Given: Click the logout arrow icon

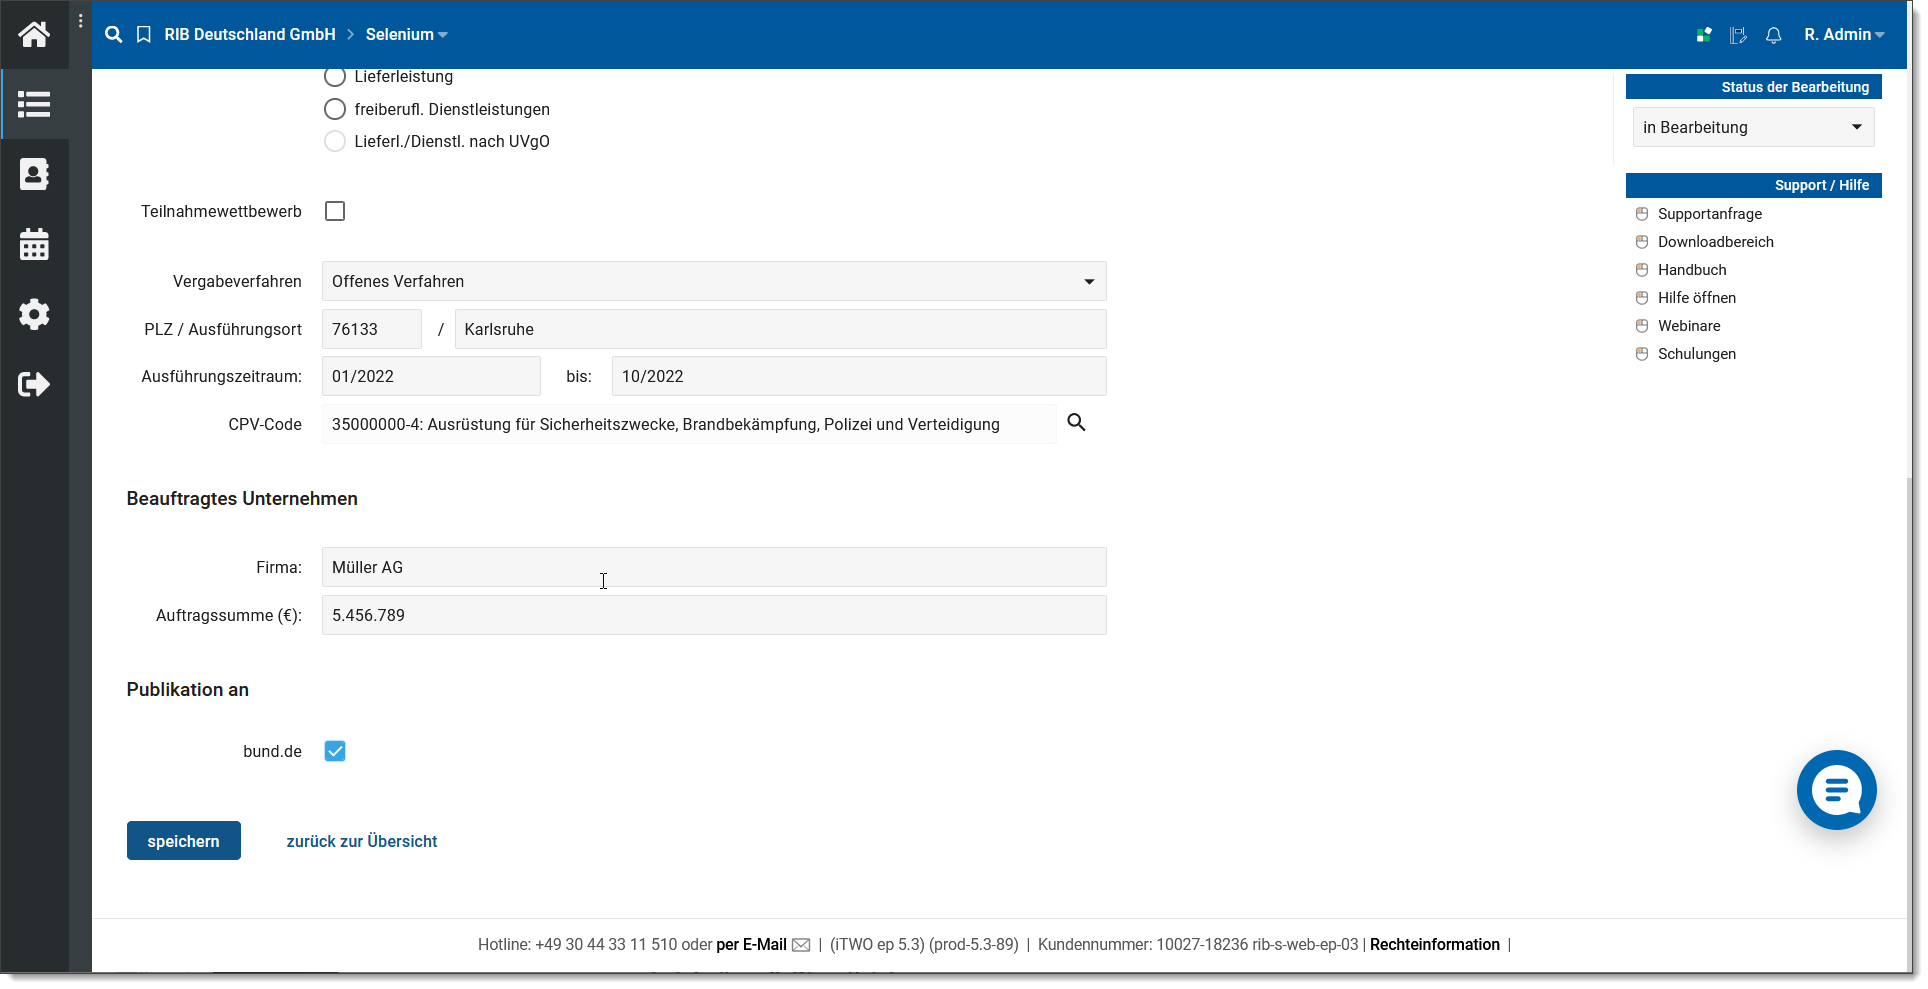Looking at the screenshot, I should (34, 384).
